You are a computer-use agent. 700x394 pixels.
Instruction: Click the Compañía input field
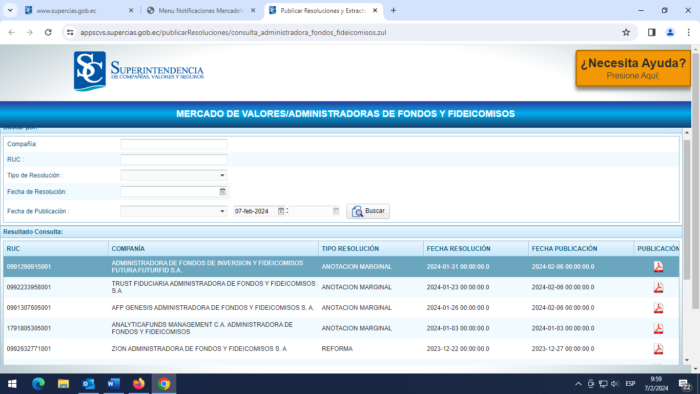(x=174, y=144)
